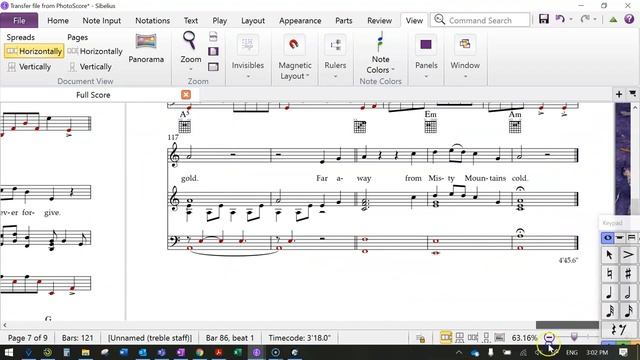The width and height of the screenshot is (640, 360).
Task: Open new tab with plus button
Action: click(x=619, y=94)
